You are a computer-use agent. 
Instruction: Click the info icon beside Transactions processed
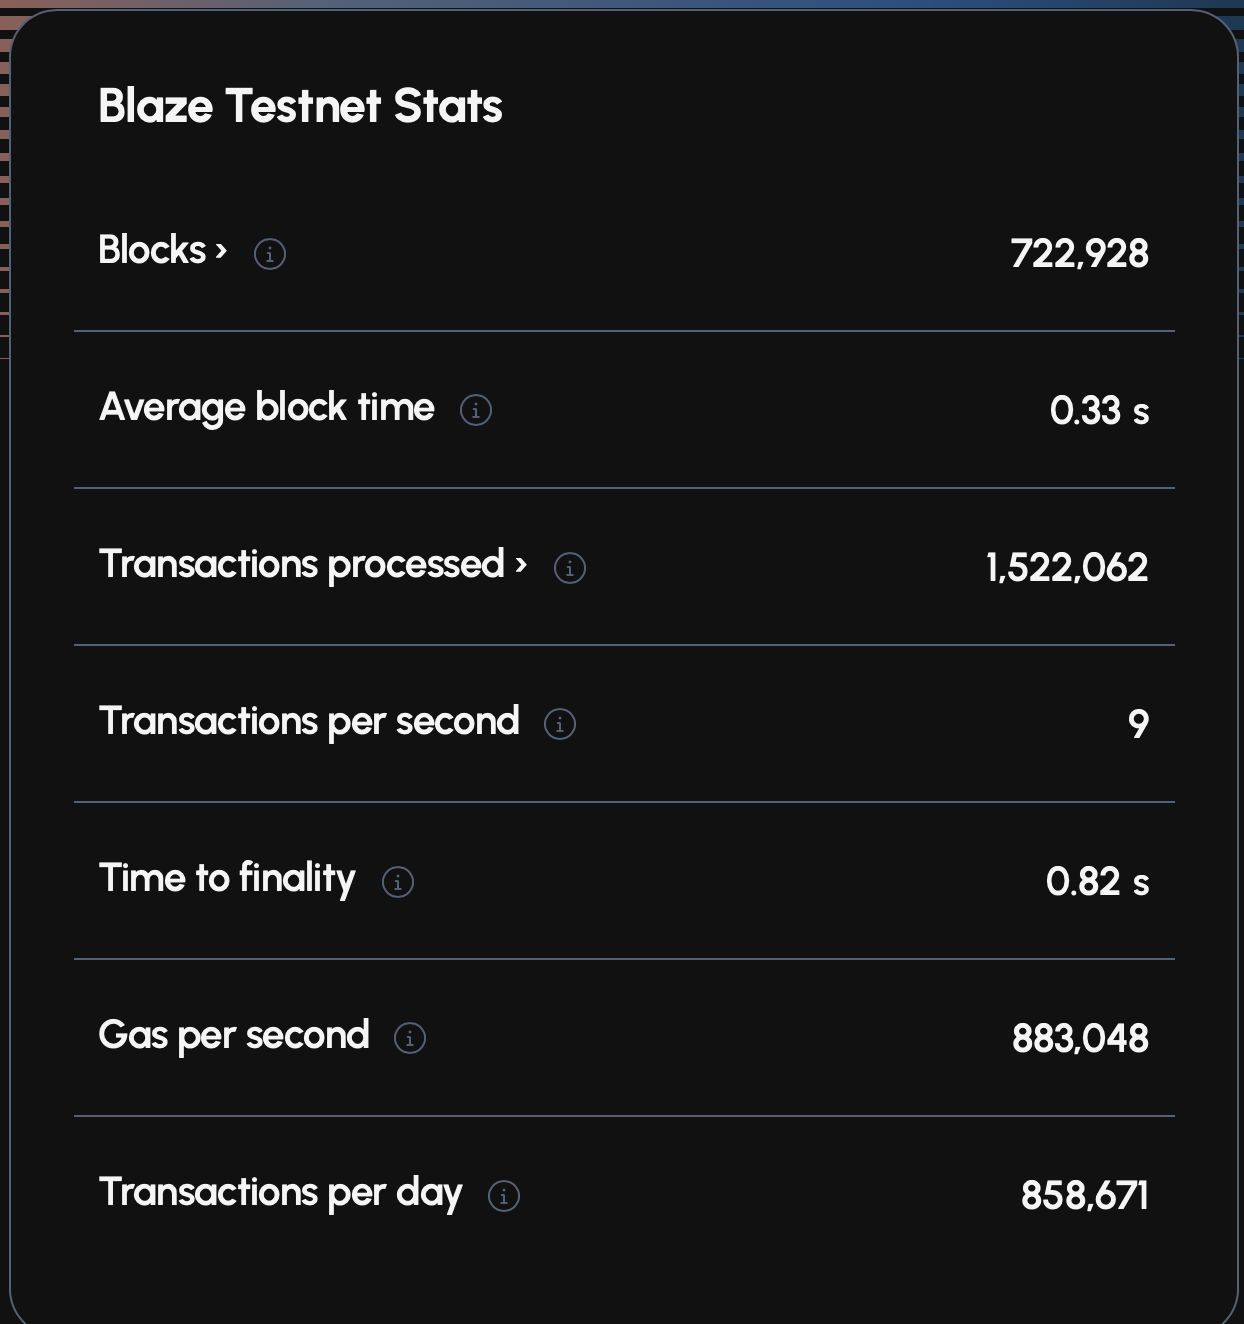tap(570, 568)
